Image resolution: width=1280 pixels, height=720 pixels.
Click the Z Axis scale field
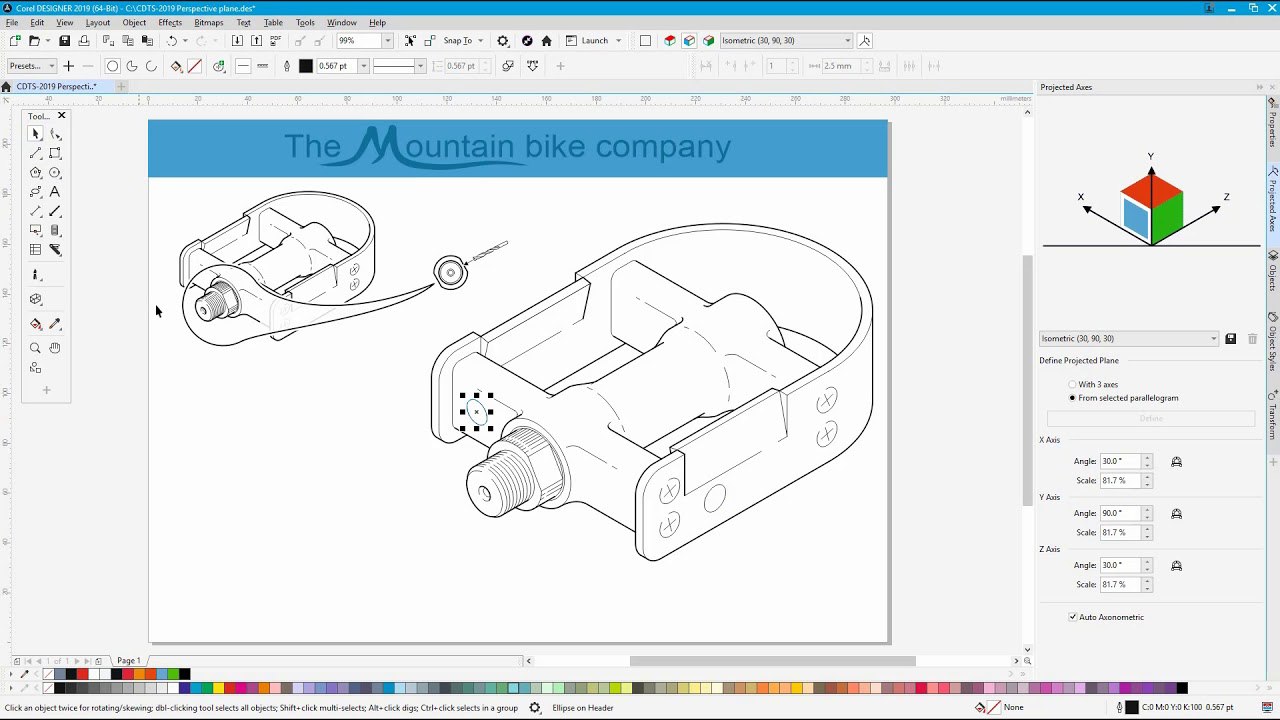tap(1120, 584)
